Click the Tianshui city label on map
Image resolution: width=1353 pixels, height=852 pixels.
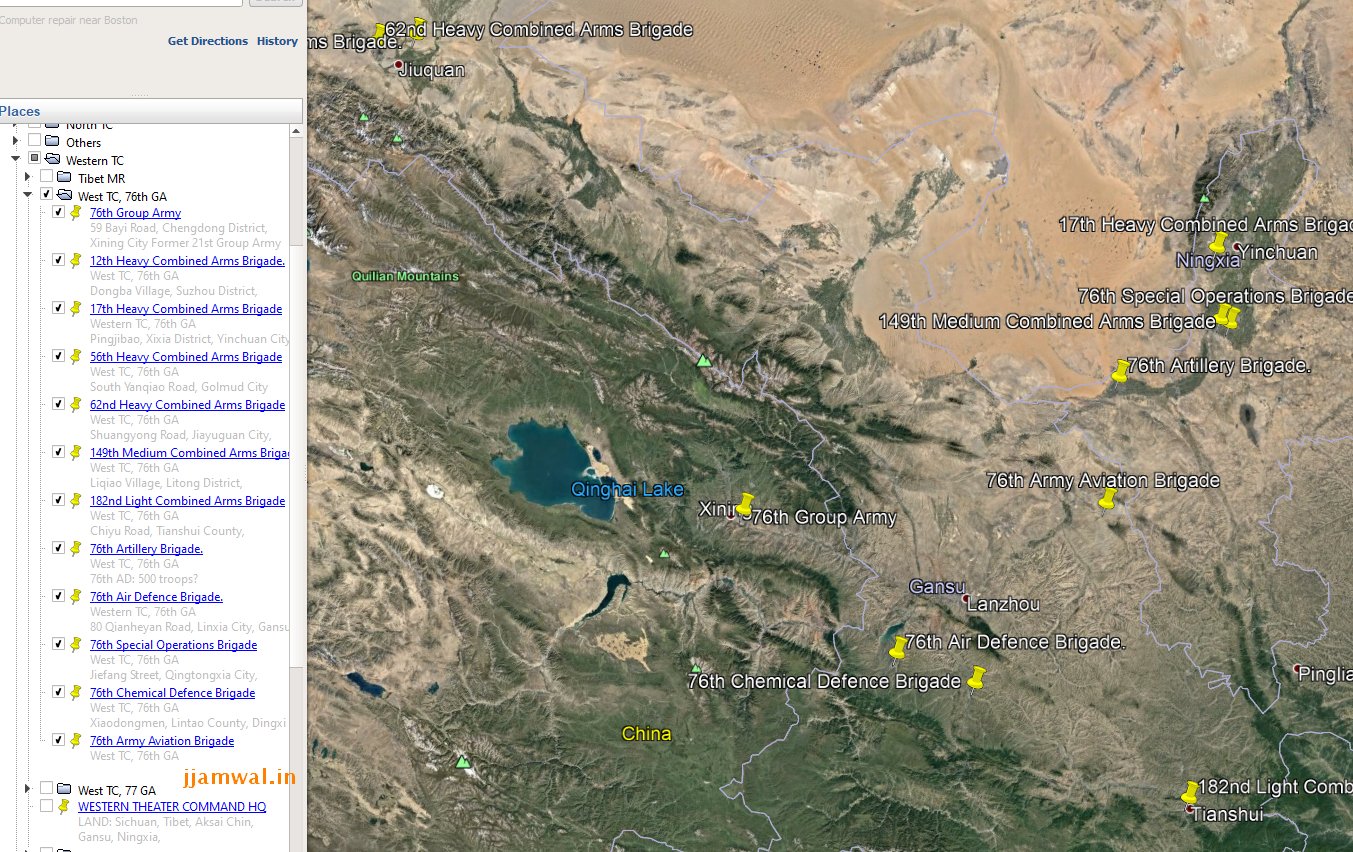pos(1227,814)
